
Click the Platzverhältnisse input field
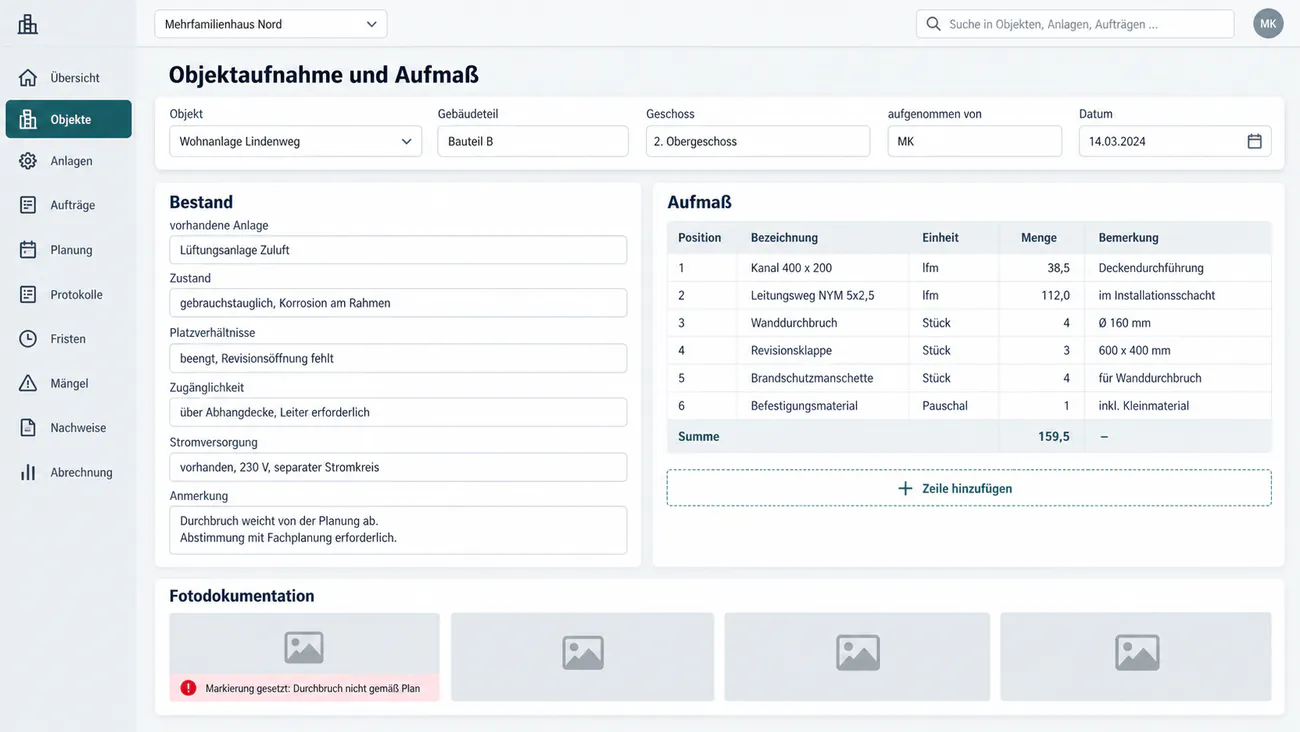click(398, 358)
